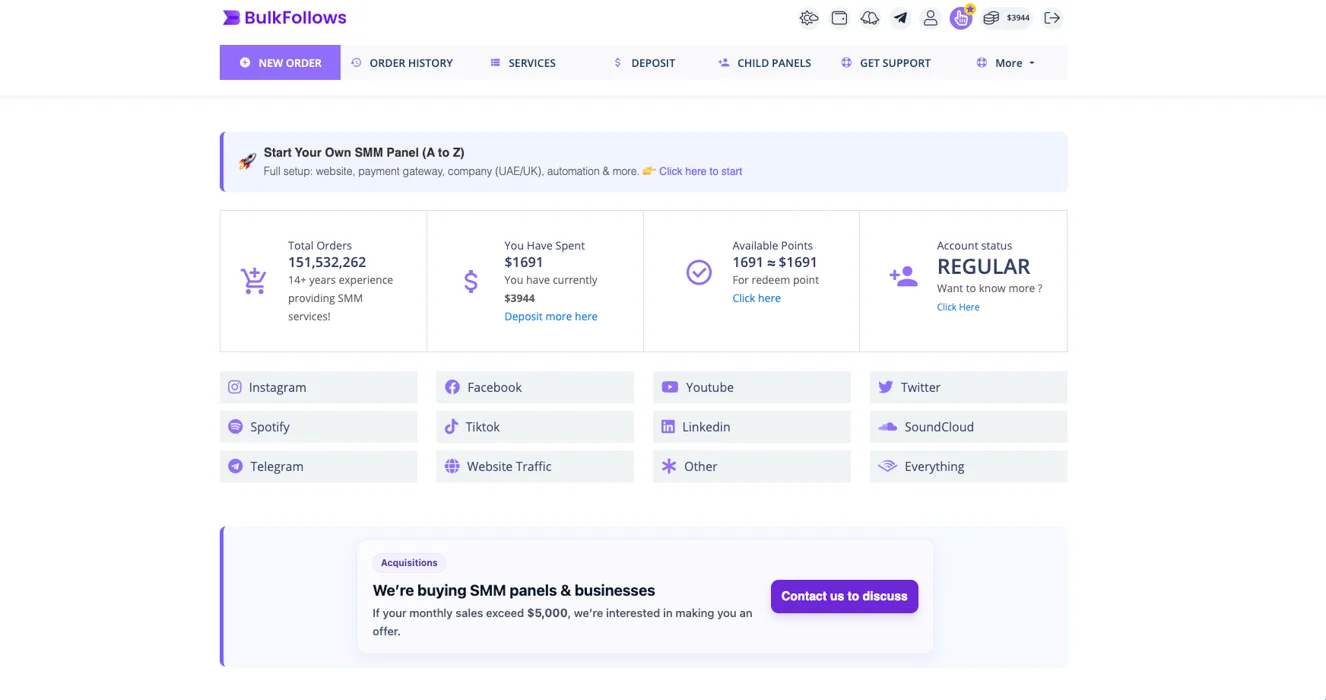Open CHILD PANELS menu item

[765, 63]
